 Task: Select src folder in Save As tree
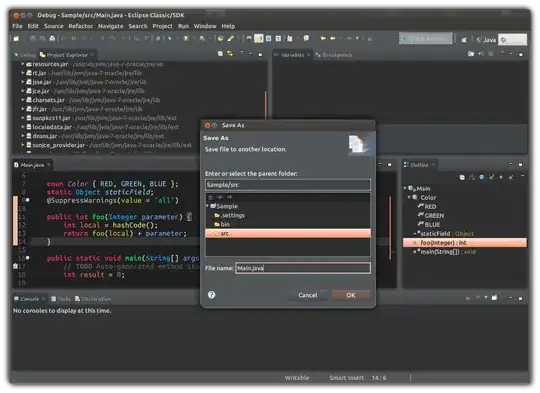pyautogui.click(x=288, y=234)
